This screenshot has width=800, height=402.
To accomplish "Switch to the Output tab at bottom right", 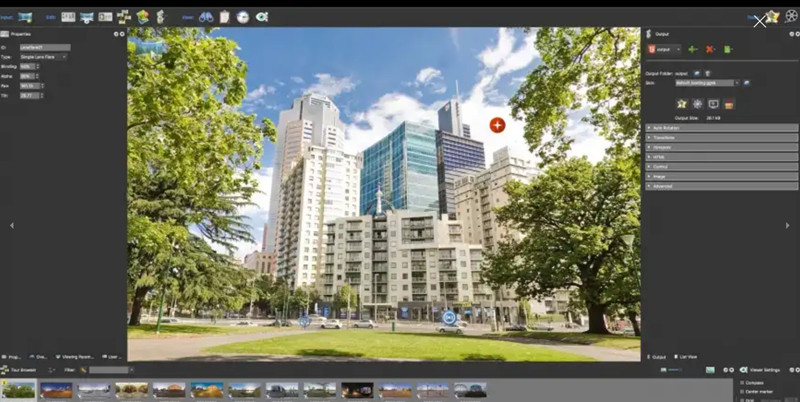I will tap(656, 357).
